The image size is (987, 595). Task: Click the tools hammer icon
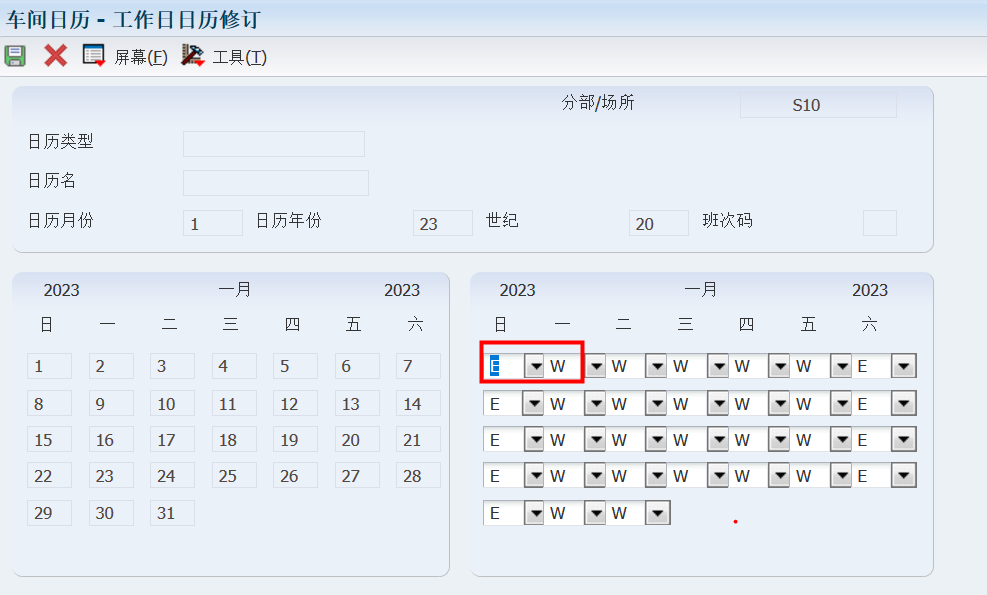point(192,56)
